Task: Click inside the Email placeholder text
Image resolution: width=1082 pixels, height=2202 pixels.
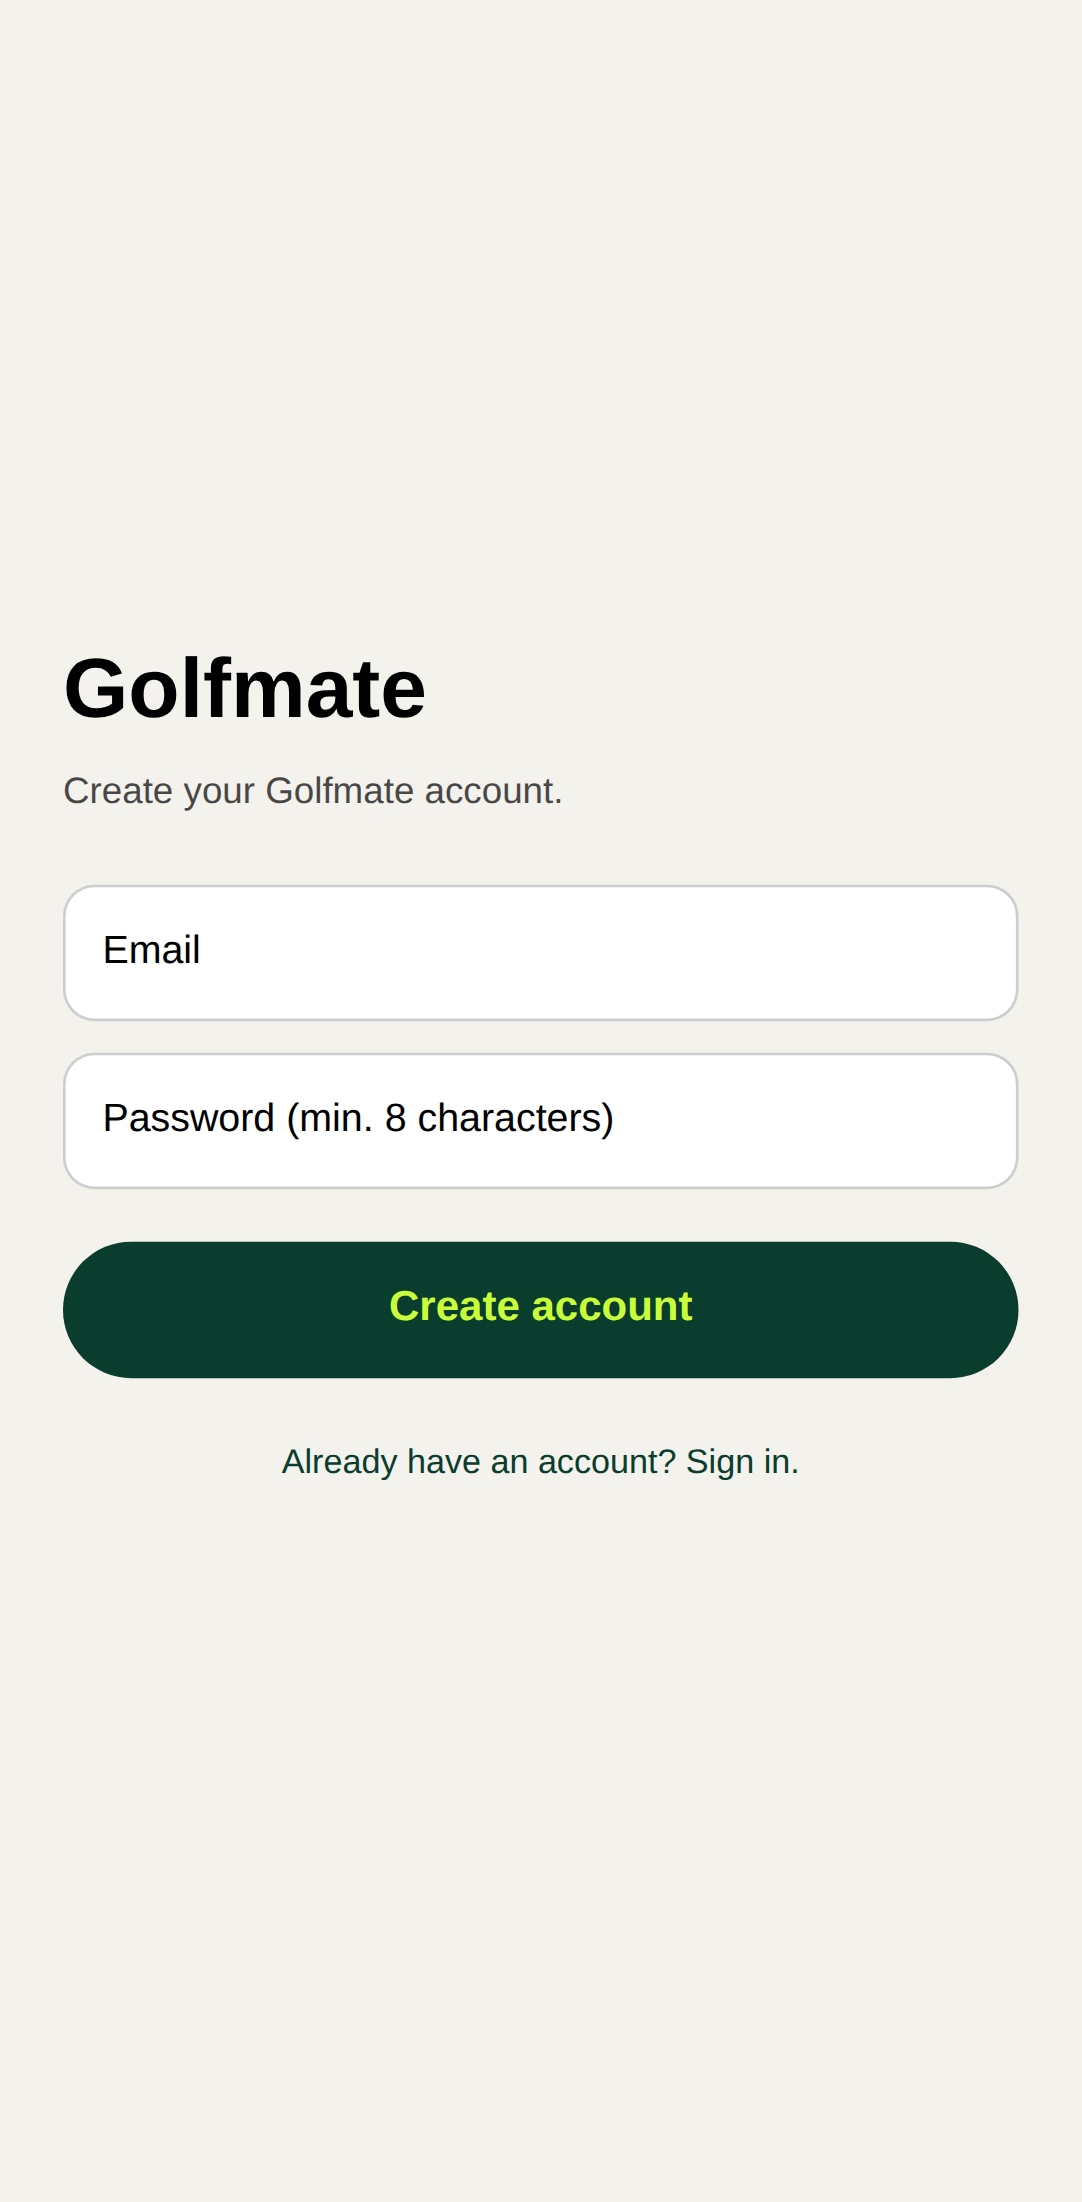Action: click(152, 950)
